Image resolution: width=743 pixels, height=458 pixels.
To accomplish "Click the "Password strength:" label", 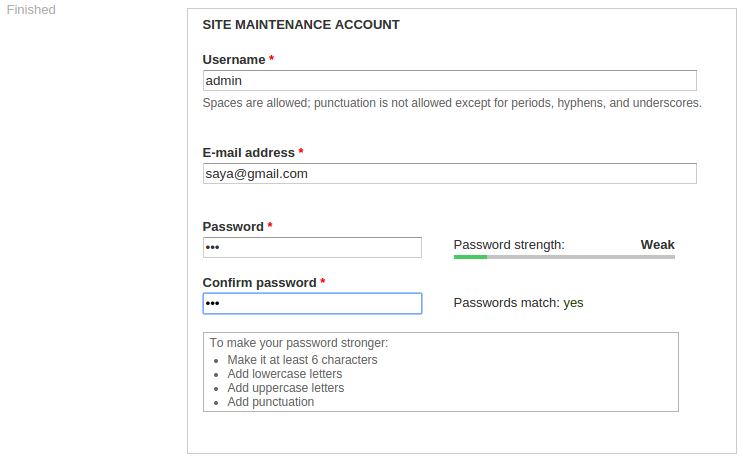I will pyautogui.click(x=509, y=245).
